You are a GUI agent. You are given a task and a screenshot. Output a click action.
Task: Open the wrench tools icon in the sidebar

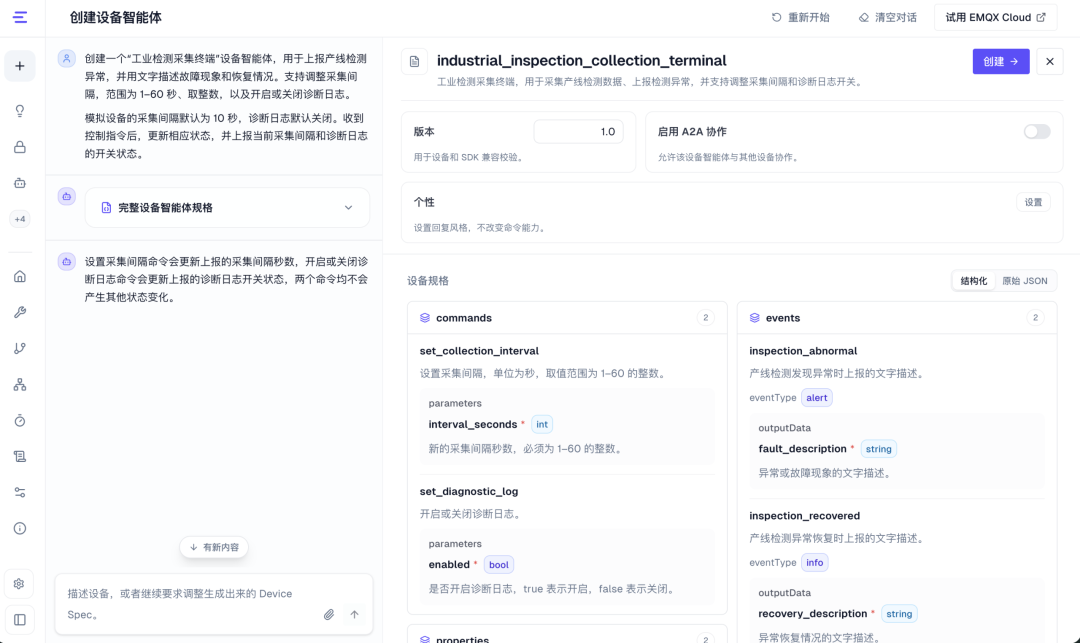pos(20,313)
